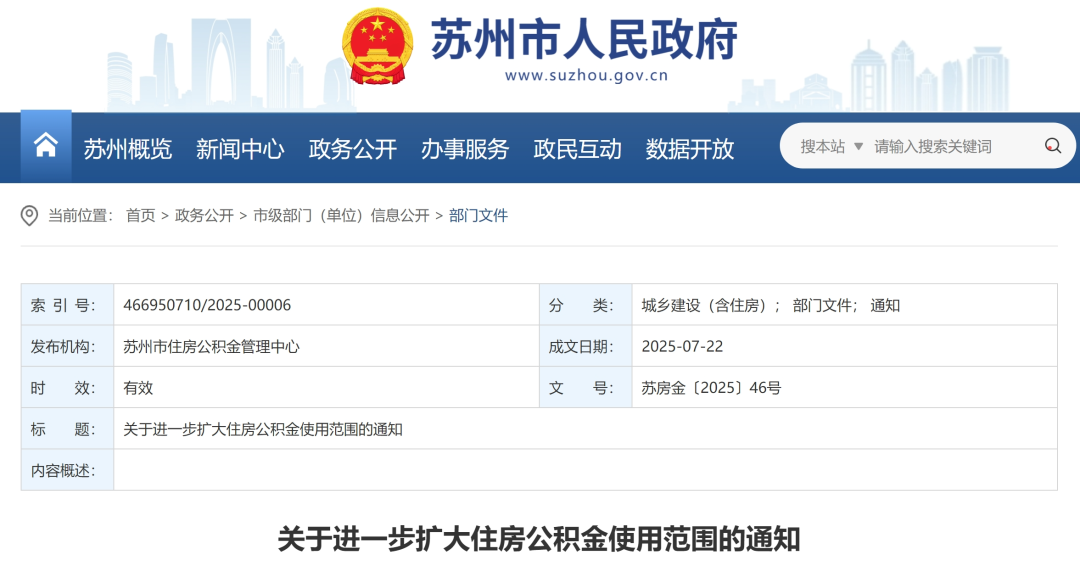Click the 成文日期 label cell
Viewport: 1080px width, 566px height.
click(x=585, y=346)
